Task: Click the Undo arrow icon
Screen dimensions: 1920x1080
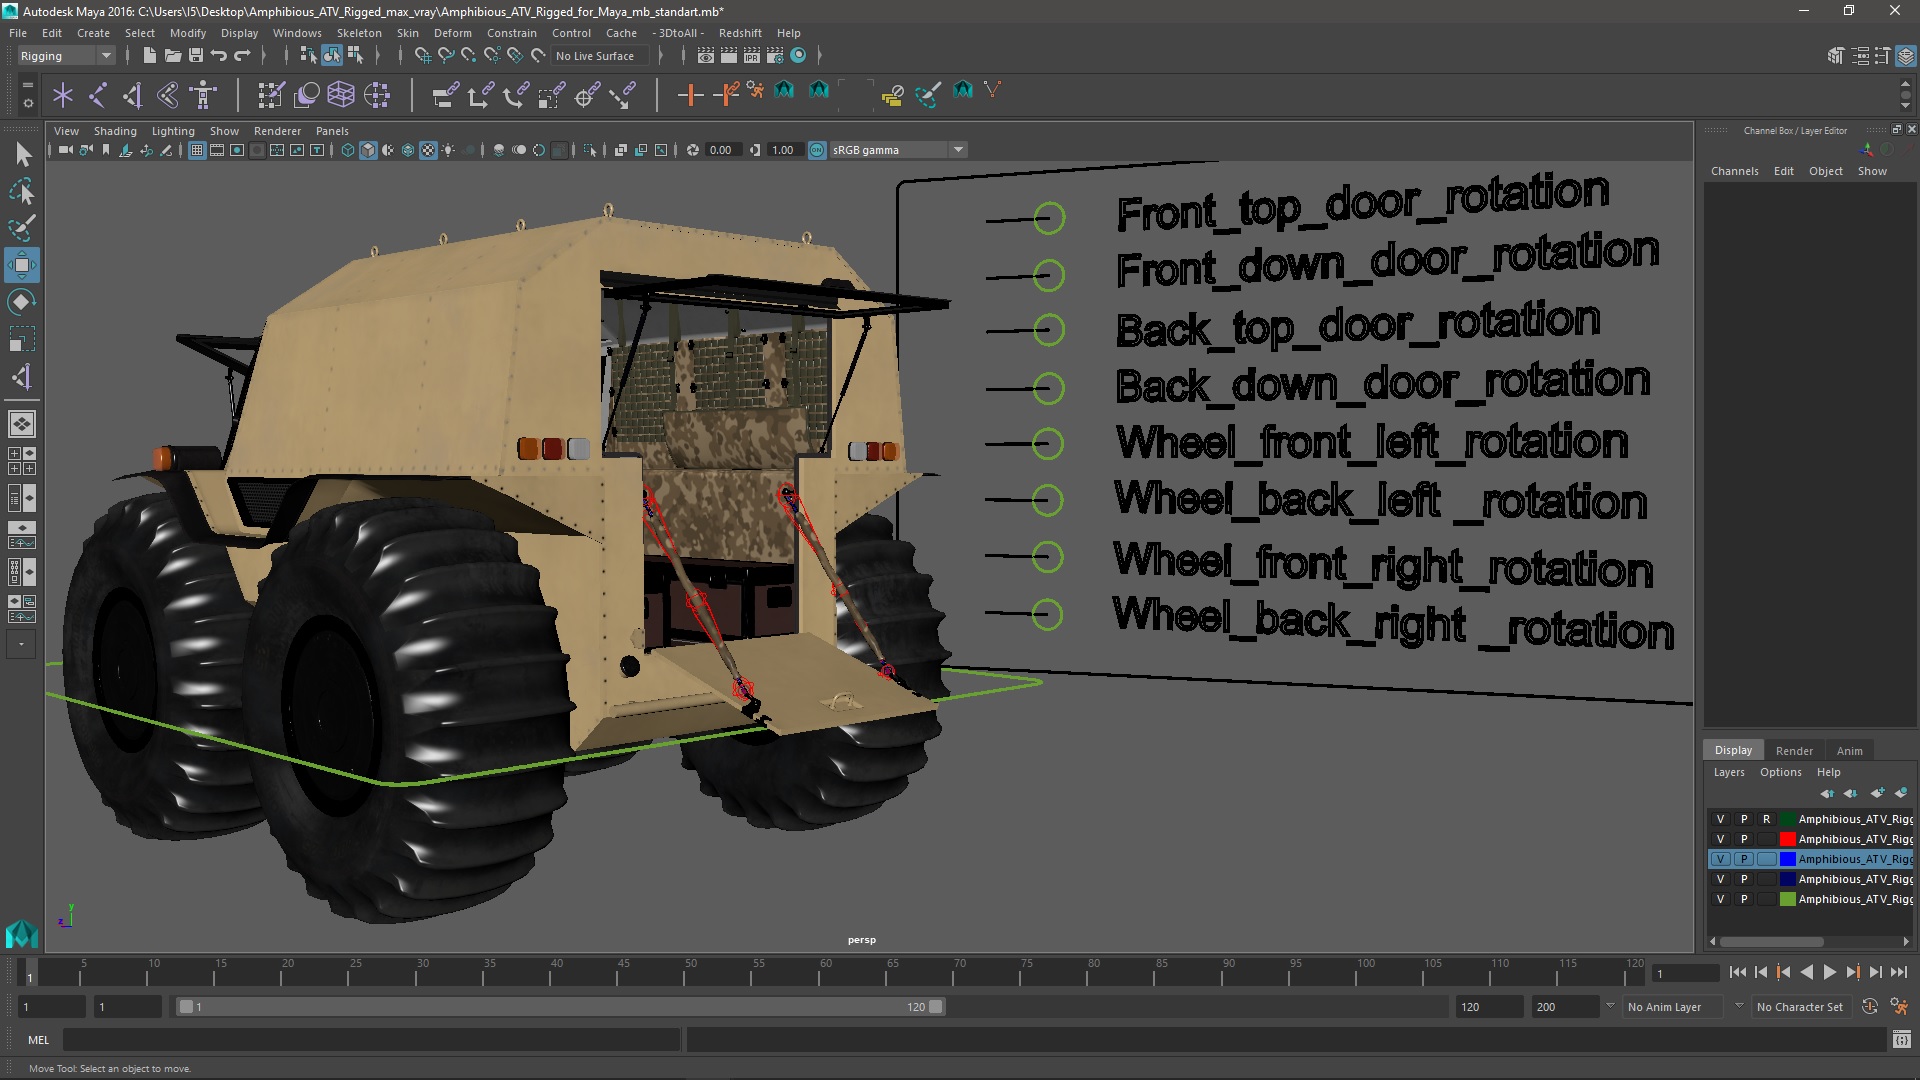Action: (219, 56)
